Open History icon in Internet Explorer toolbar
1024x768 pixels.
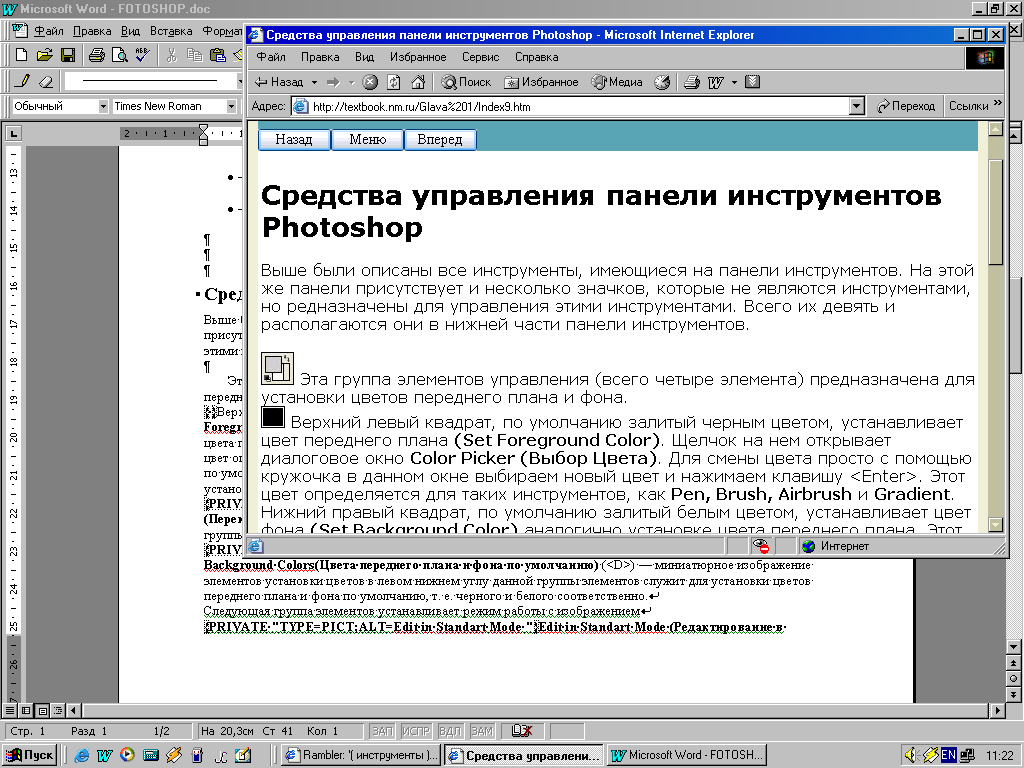pos(662,82)
